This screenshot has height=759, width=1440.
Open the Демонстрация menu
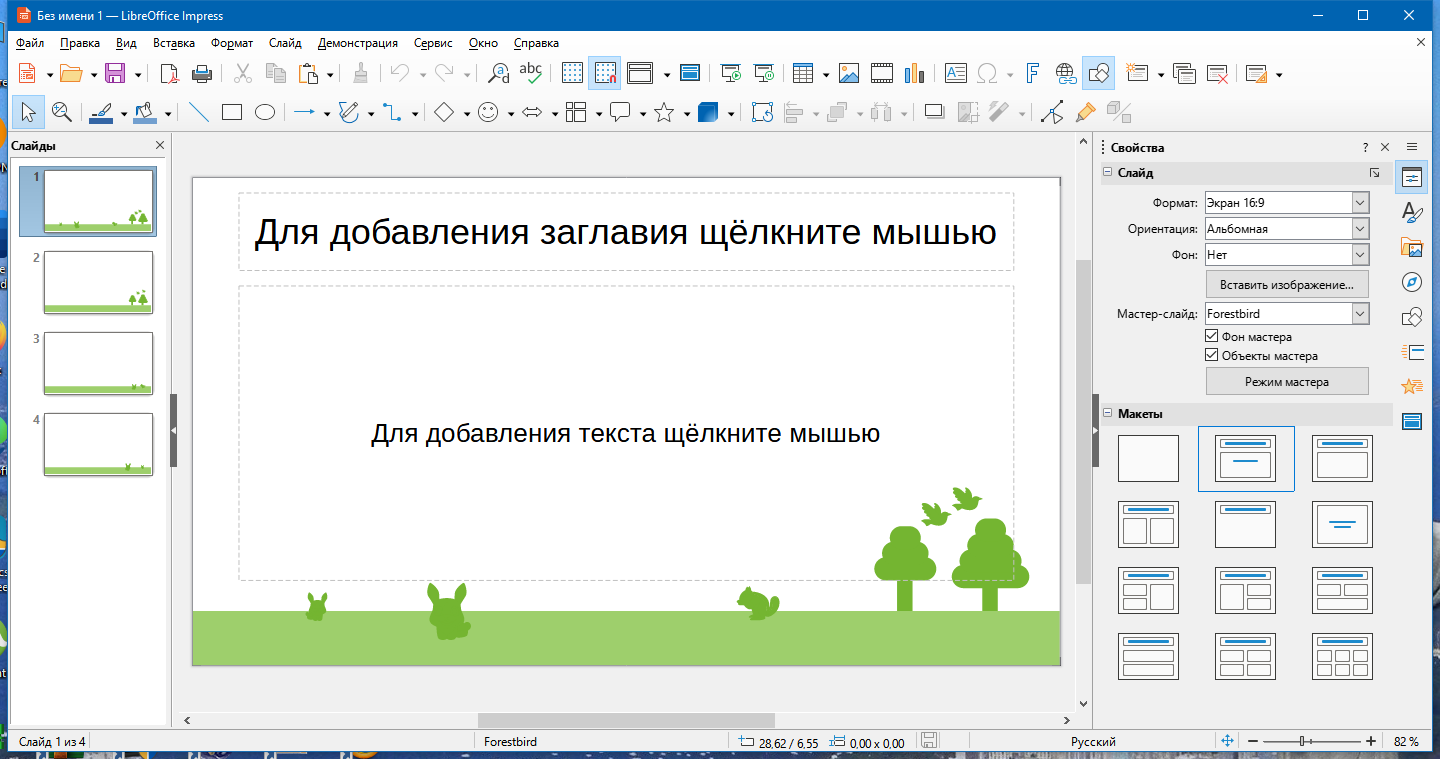(358, 43)
